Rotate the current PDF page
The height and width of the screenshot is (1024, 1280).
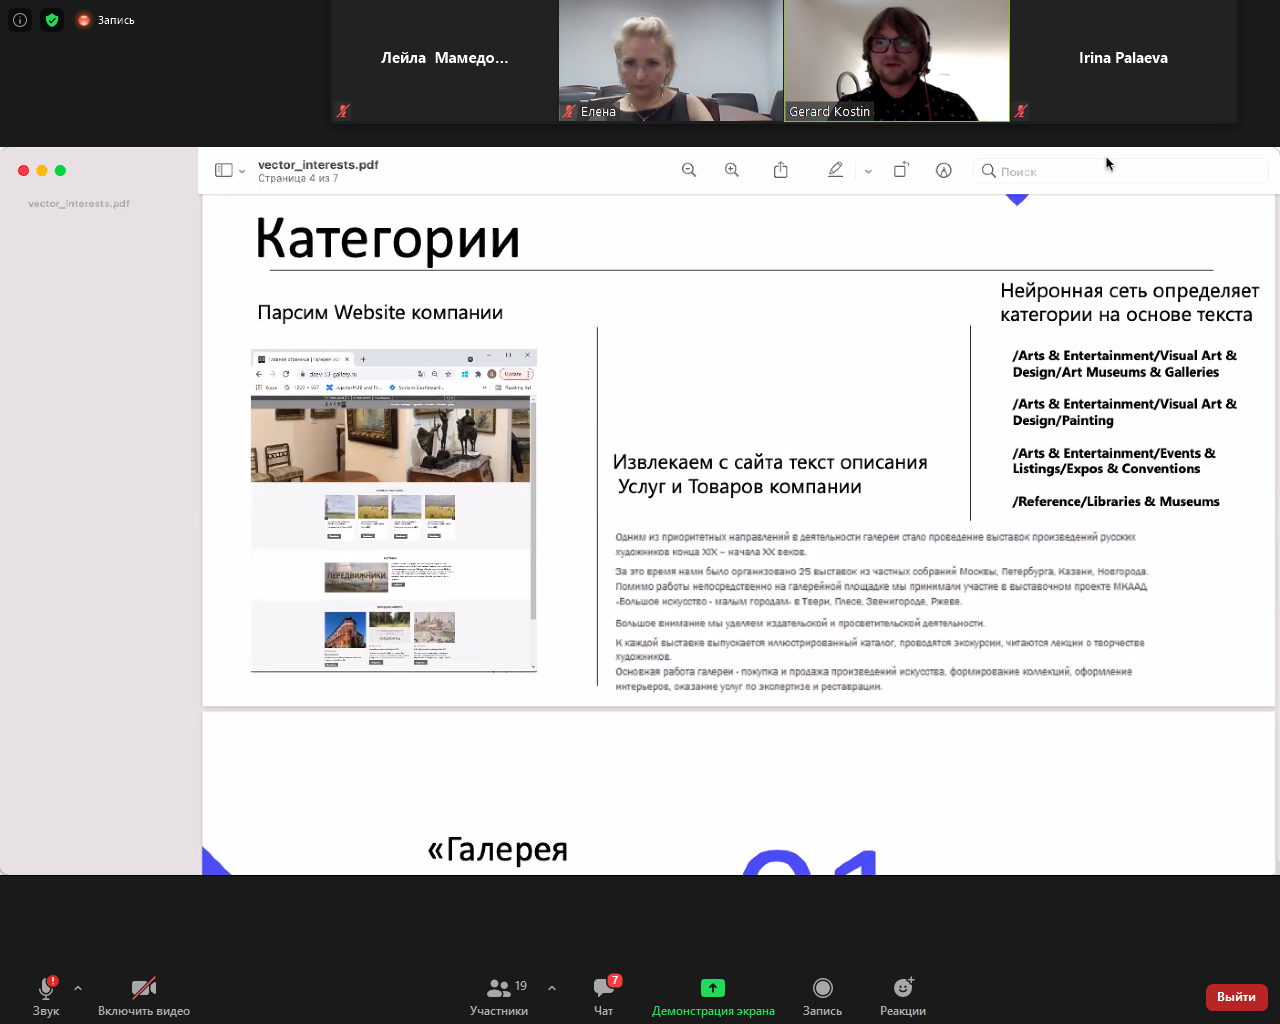pyautogui.click(x=901, y=170)
